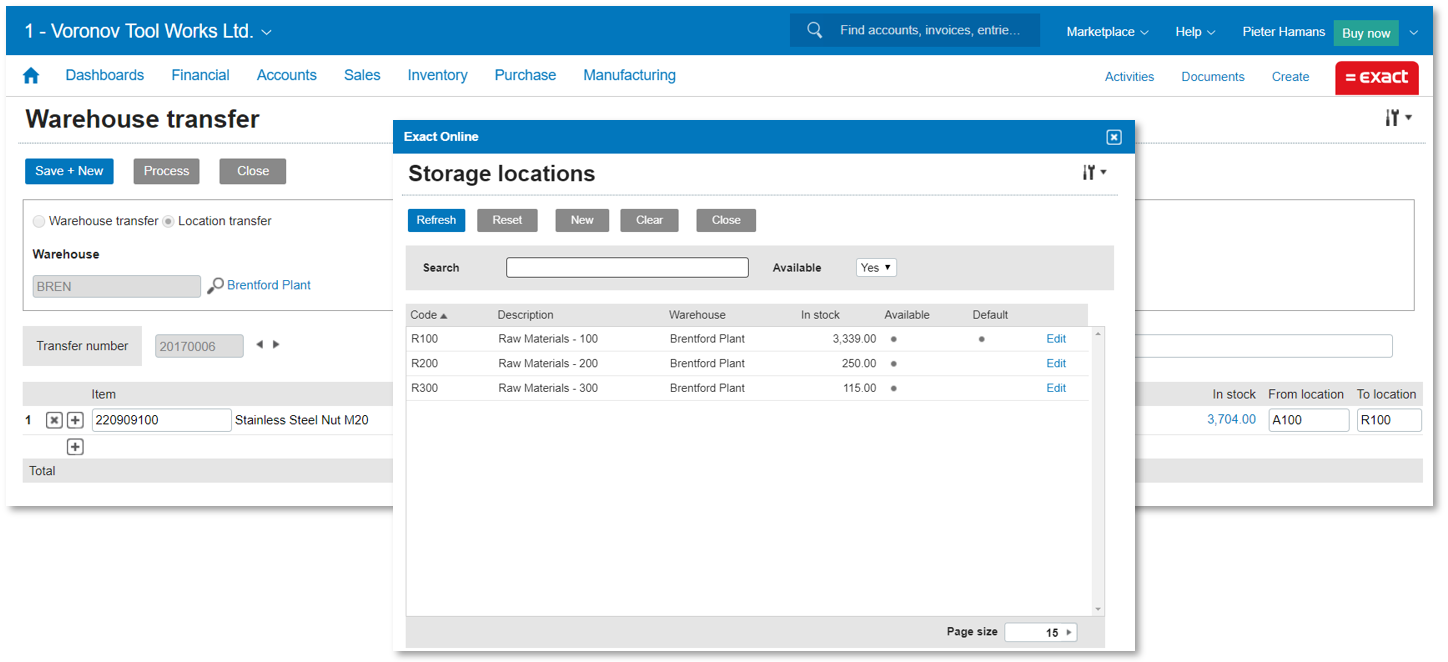Click the home icon in navigation bar
Viewport: 1448px width, 662px height.
pos(31,76)
